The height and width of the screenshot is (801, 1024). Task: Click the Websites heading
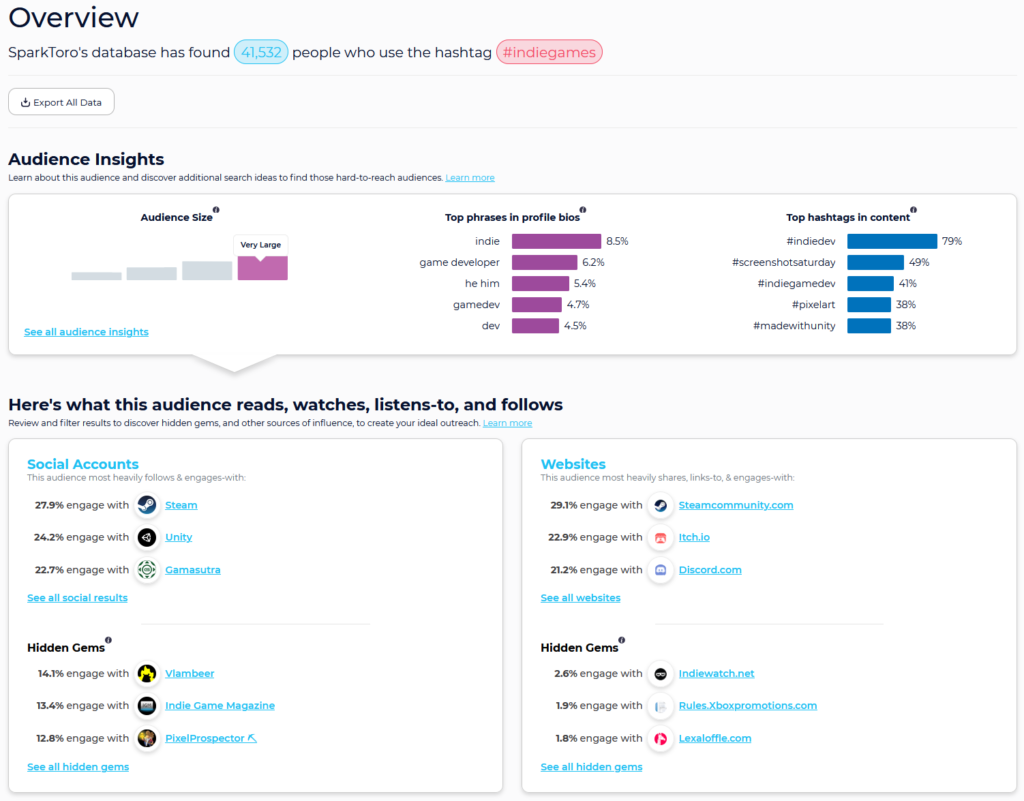click(x=573, y=464)
